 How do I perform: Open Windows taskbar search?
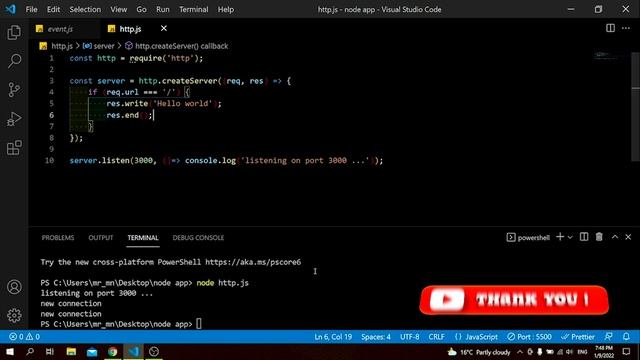click(30, 351)
